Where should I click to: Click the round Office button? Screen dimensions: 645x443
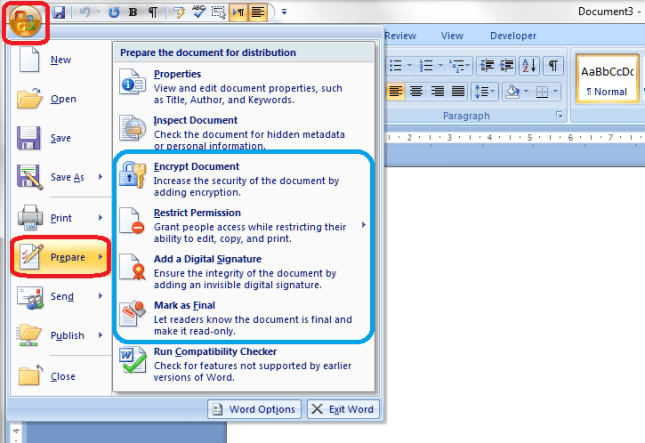tap(25, 21)
